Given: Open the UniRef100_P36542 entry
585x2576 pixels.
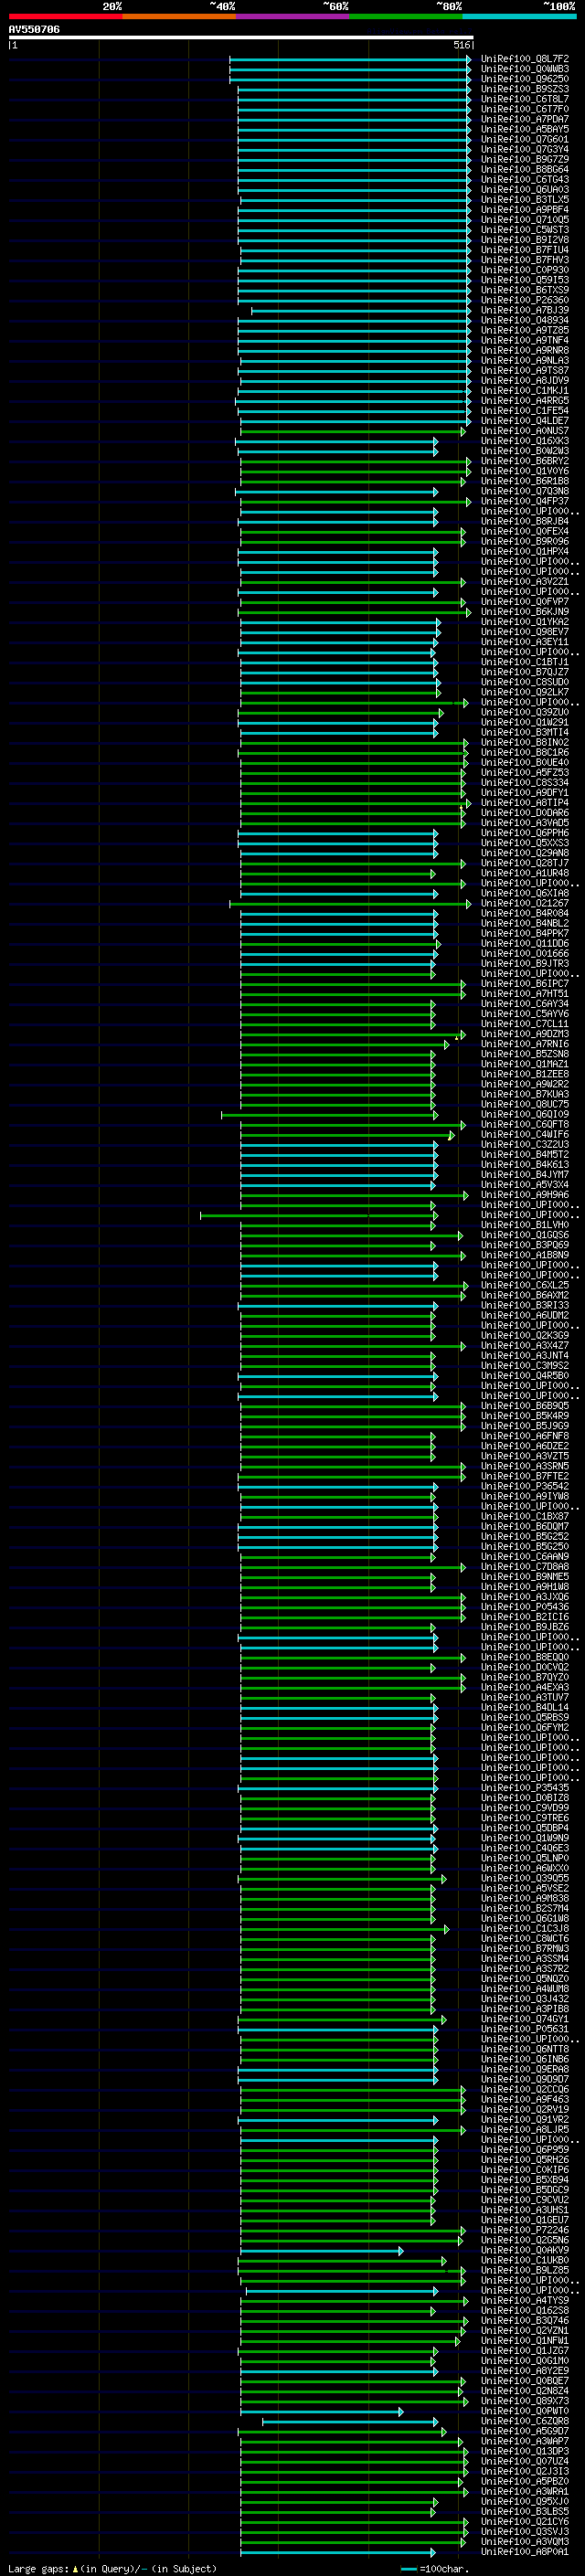Looking at the screenshot, I should (x=525, y=1486).
